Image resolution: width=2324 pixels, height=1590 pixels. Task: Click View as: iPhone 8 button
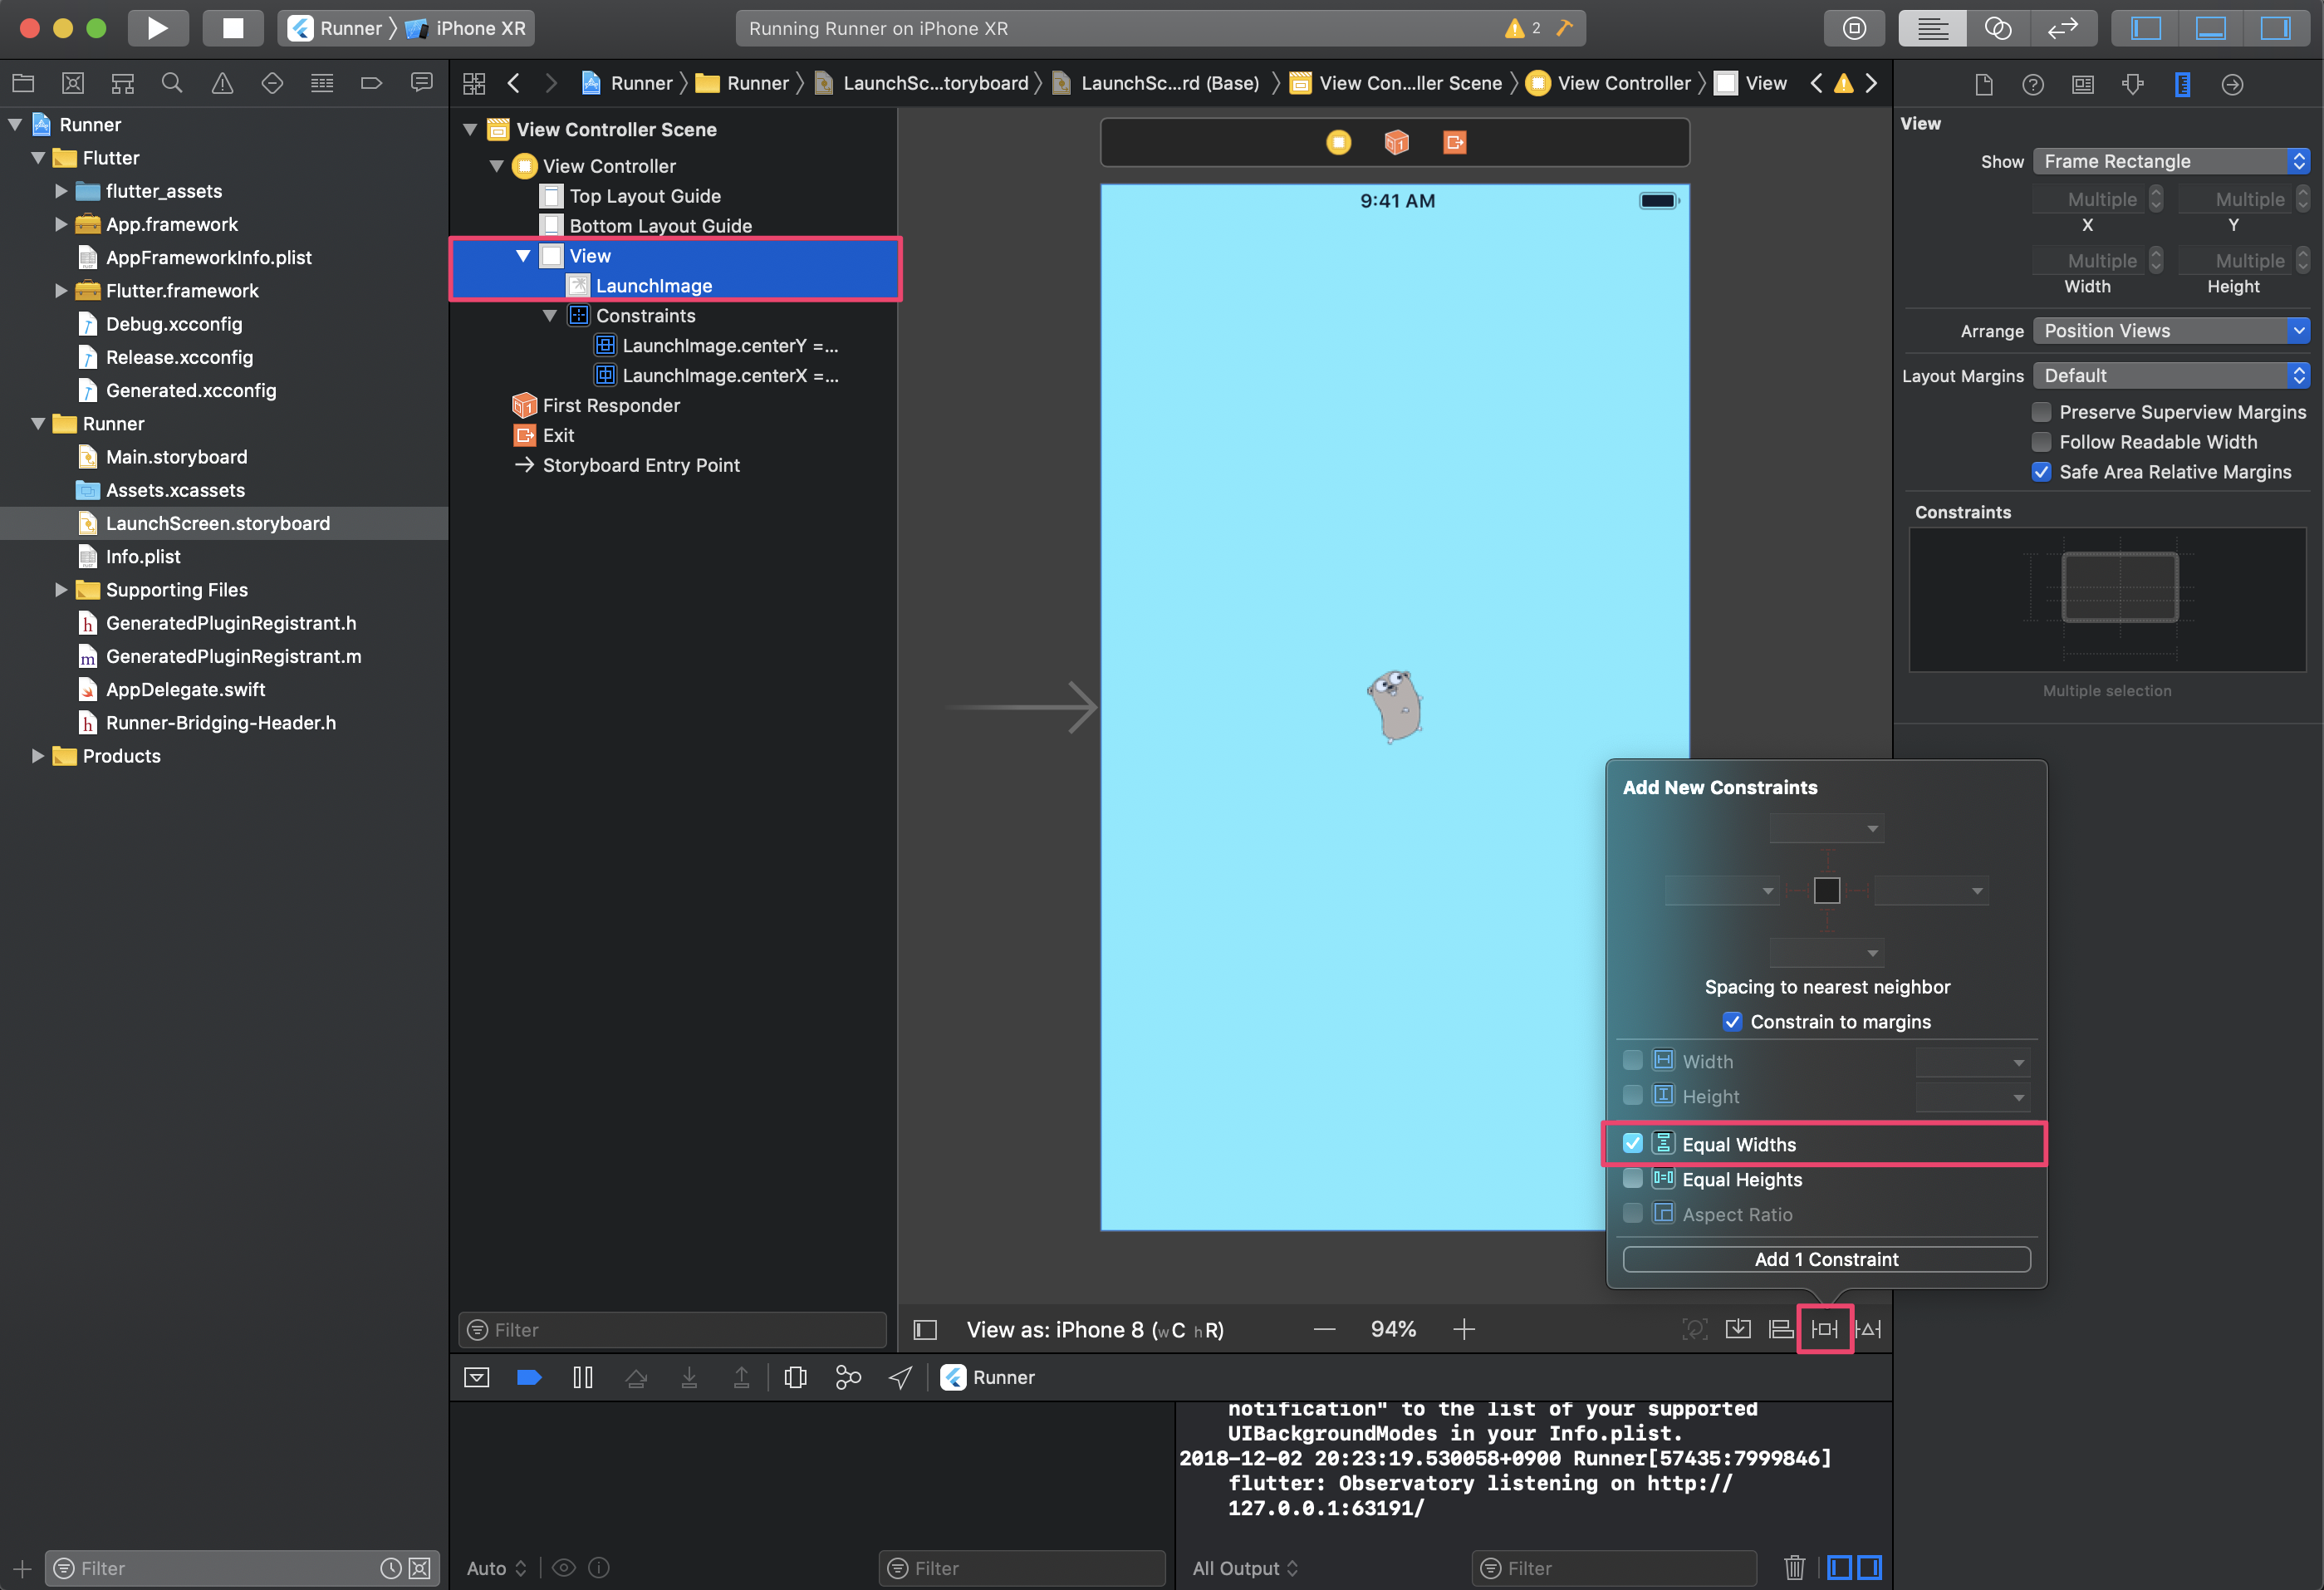point(1095,1329)
